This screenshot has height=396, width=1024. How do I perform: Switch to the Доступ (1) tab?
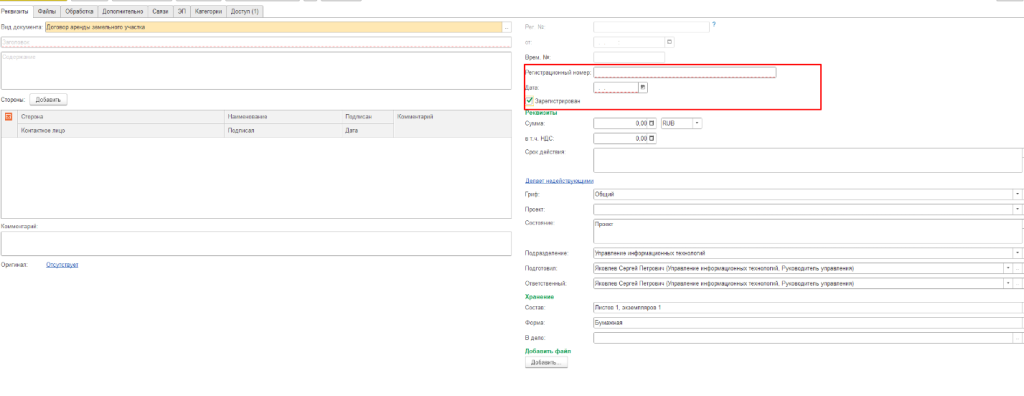pyautogui.click(x=245, y=11)
